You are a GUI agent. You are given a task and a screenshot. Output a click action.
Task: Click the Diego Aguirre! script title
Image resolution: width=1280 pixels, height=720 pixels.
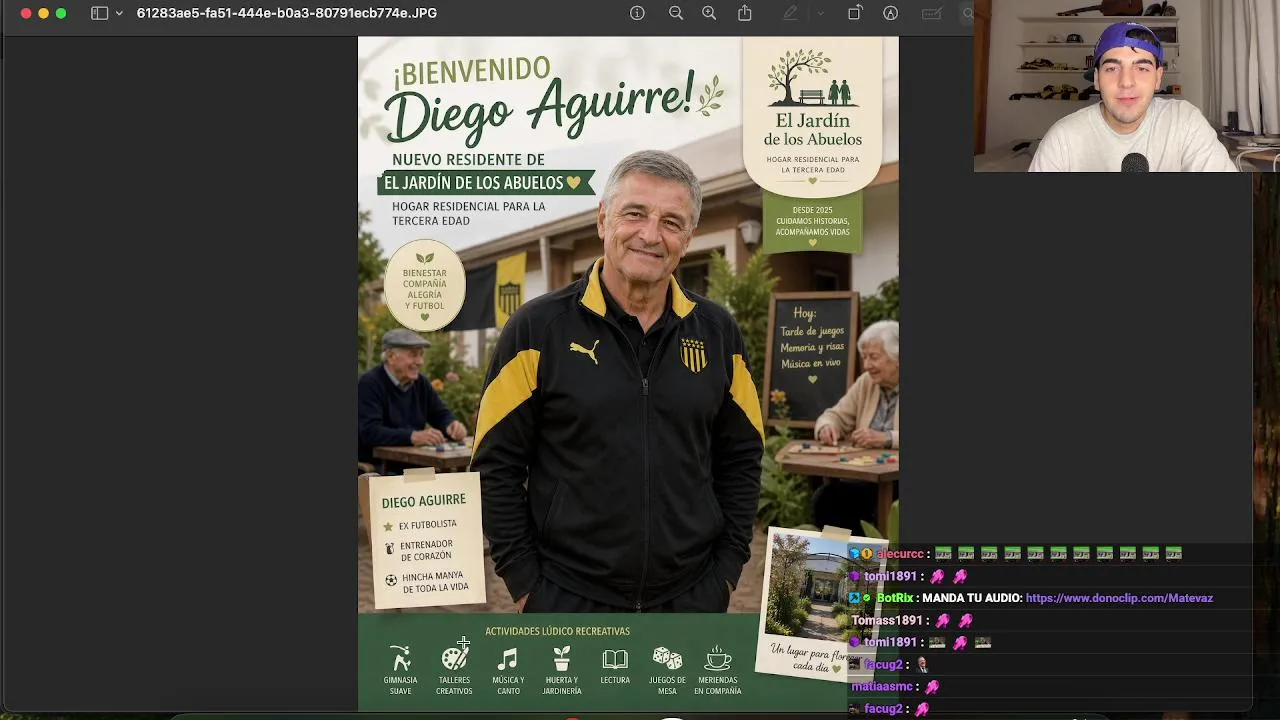[x=540, y=107]
